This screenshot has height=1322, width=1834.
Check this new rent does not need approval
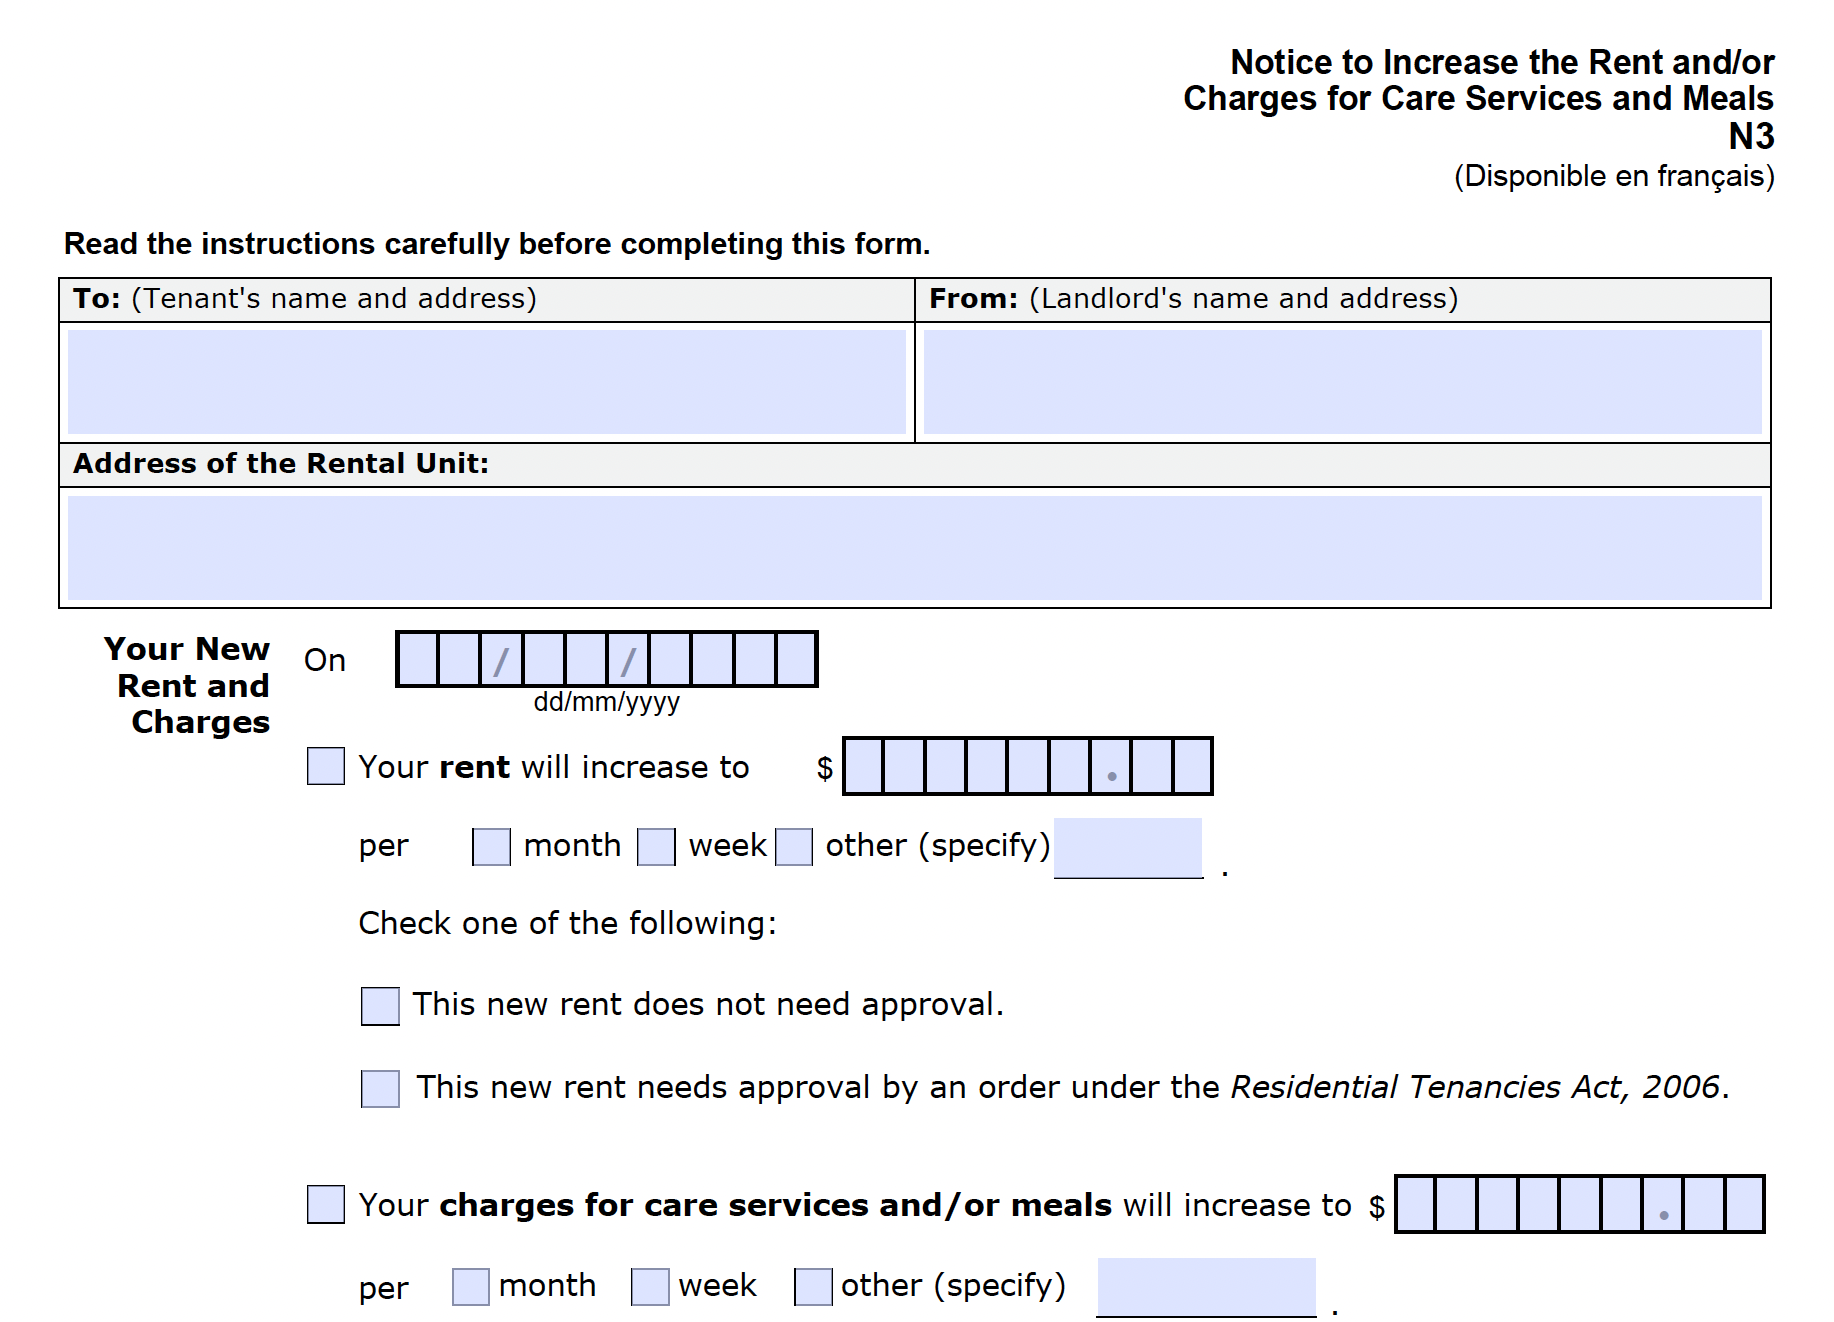379,1005
